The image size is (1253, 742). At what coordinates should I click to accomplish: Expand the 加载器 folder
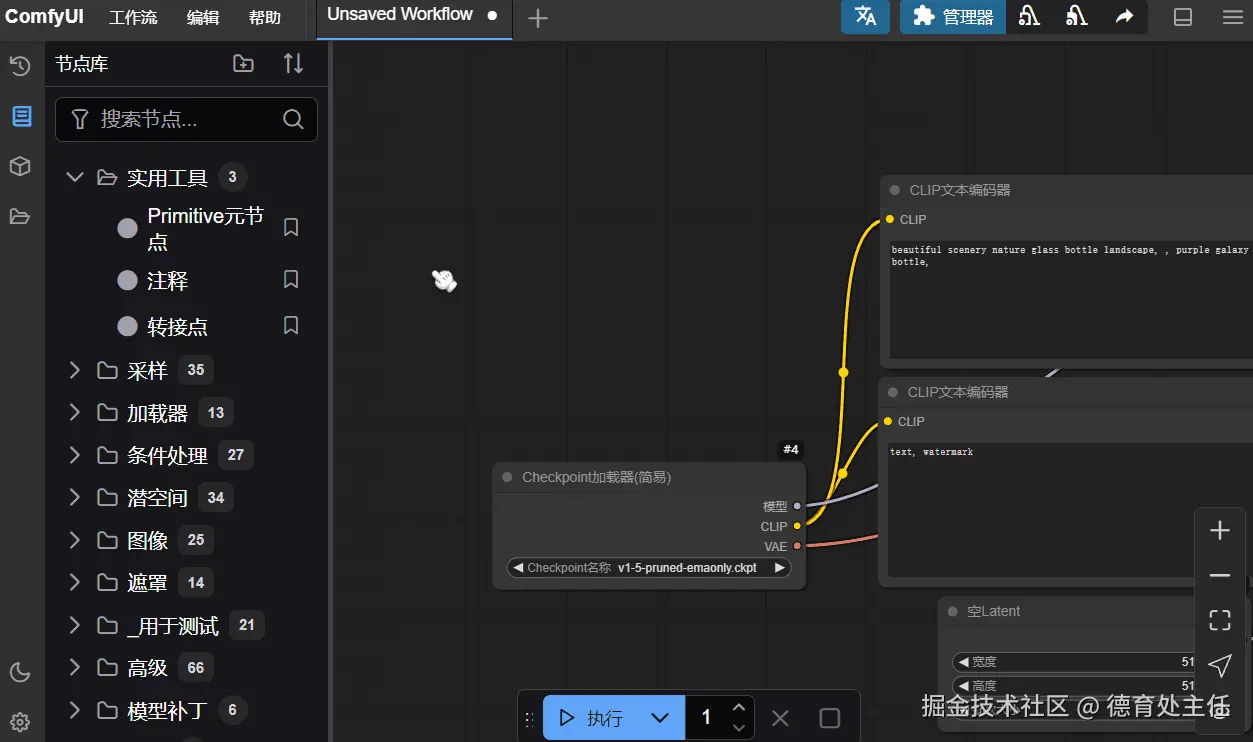click(x=74, y=413)
